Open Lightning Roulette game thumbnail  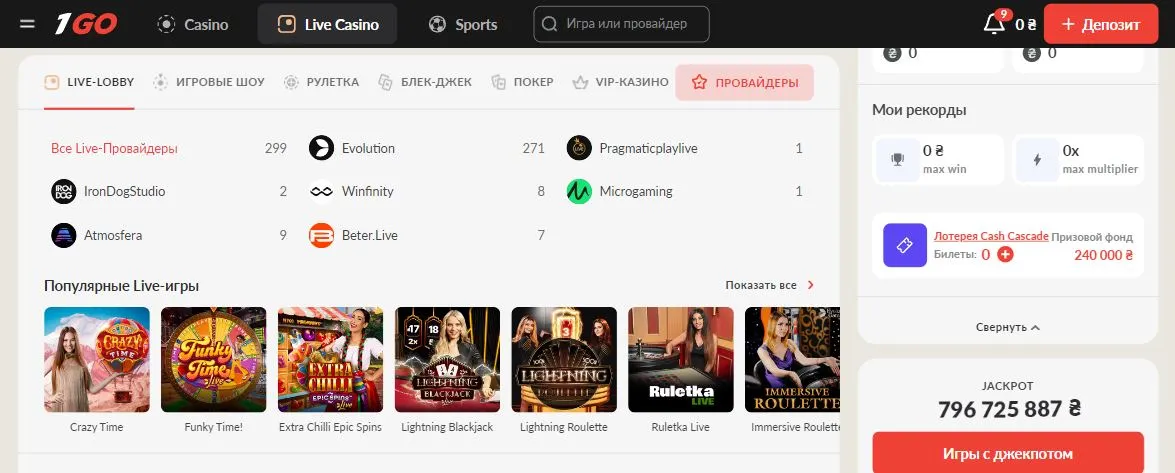tap(564, 360)
